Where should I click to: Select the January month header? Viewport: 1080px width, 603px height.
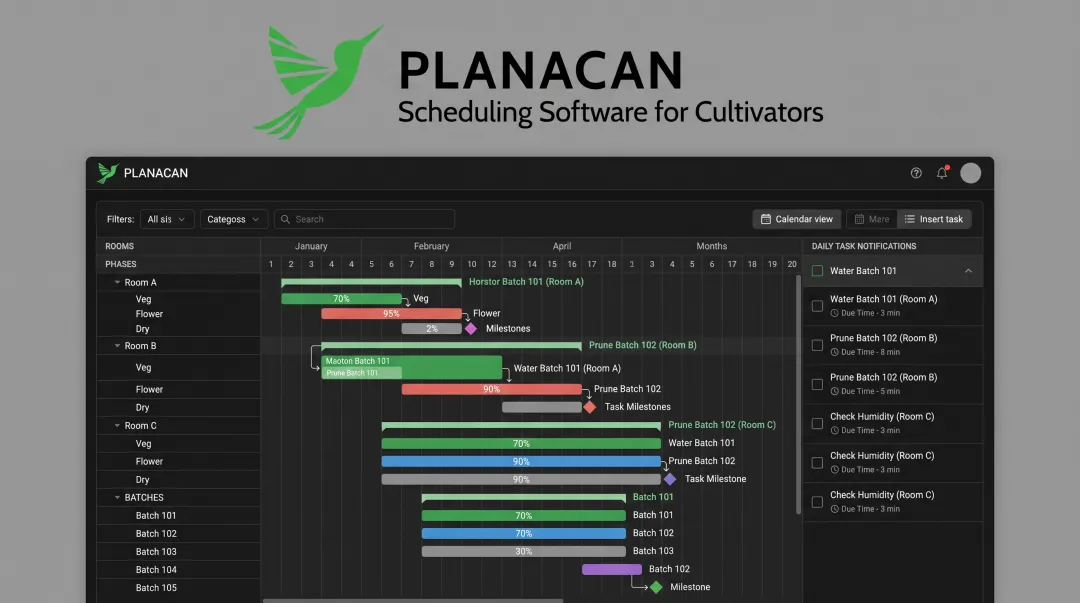(311, 246)
